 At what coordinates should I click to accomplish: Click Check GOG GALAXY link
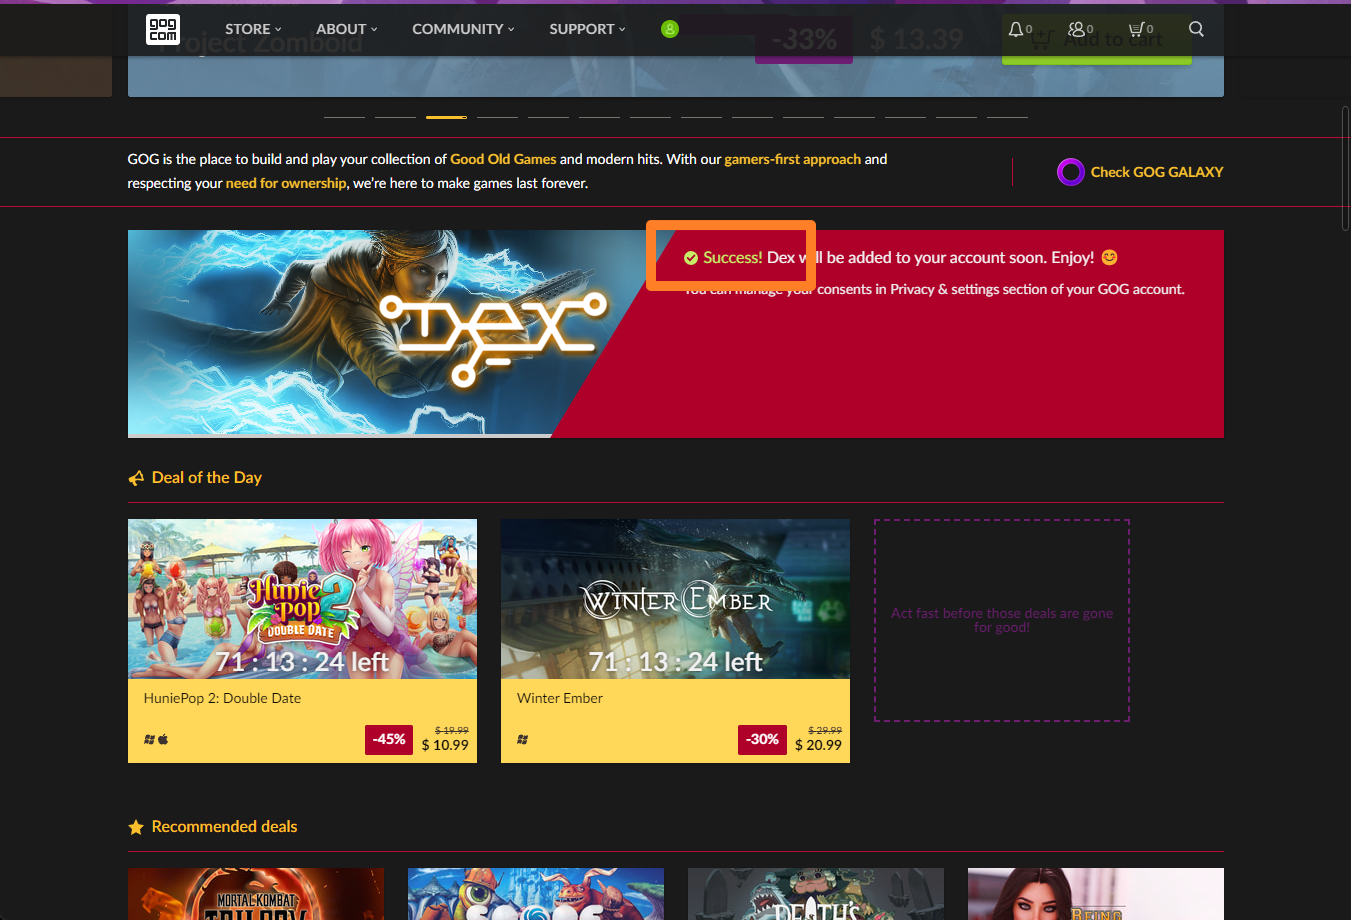click(x=1156, y=172)
